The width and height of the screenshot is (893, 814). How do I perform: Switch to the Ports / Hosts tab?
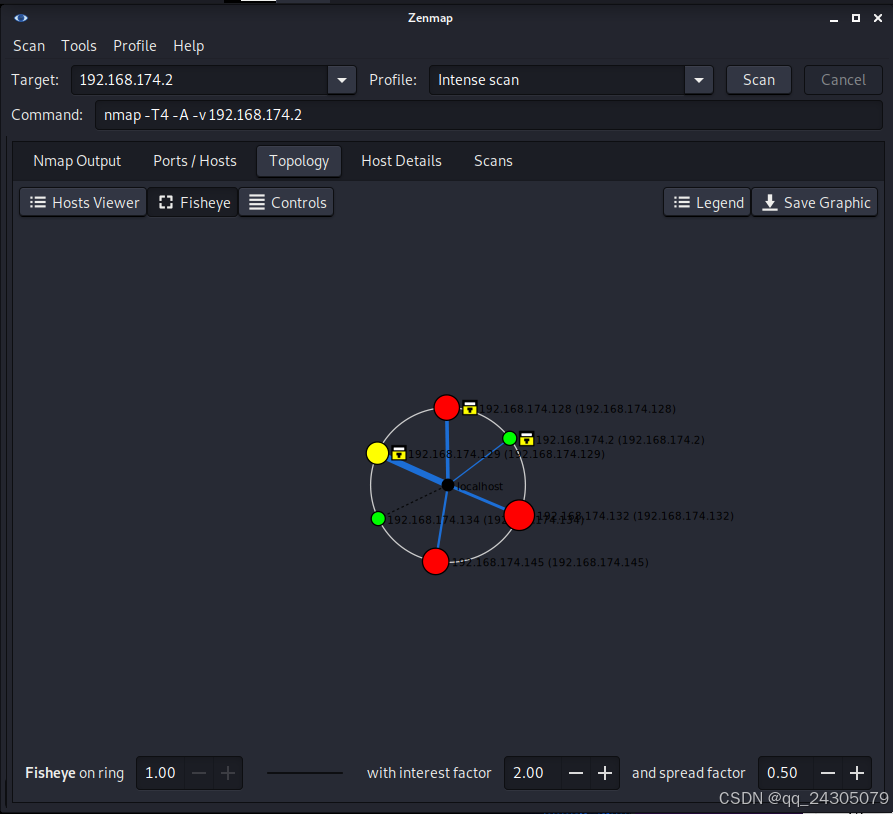point(195,161)
